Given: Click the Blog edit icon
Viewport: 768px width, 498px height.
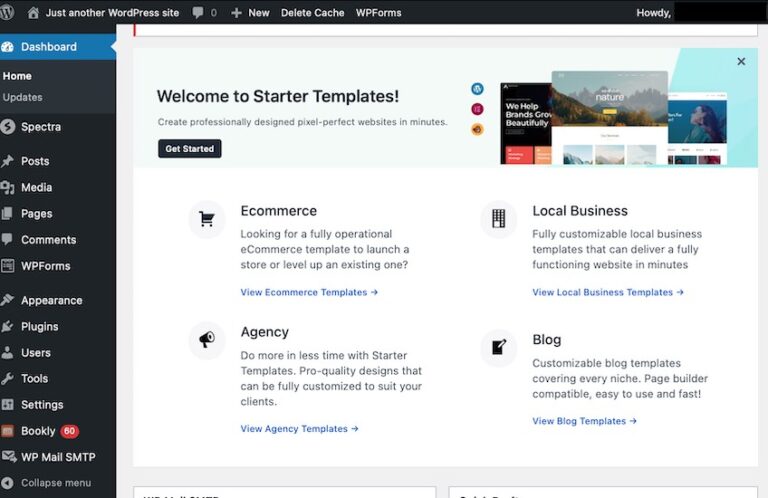Looking at the screenshot, I should coord(498,347).
